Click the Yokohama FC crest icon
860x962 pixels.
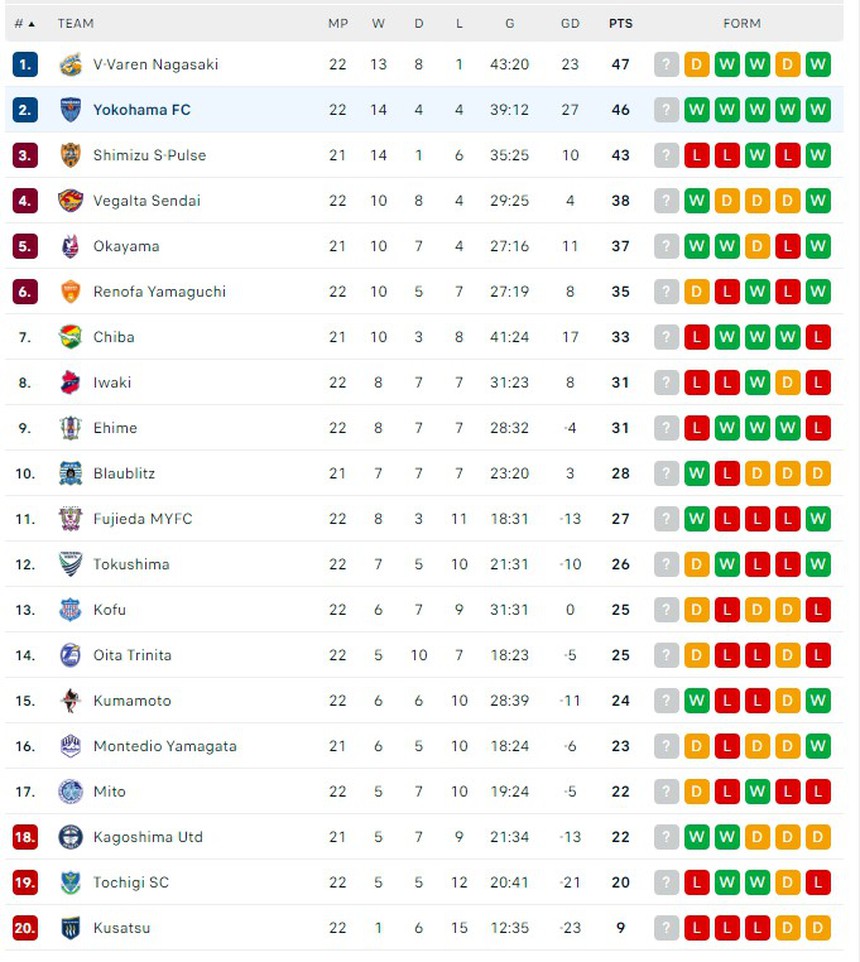[x=70, y=110]
